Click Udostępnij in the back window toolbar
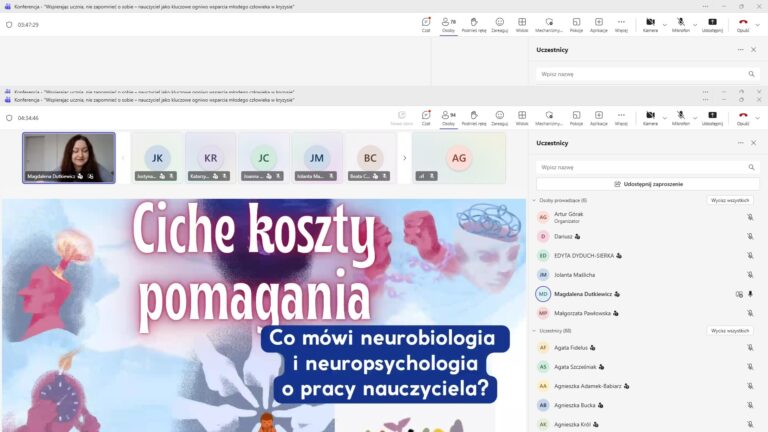 [x=712, y=24]
